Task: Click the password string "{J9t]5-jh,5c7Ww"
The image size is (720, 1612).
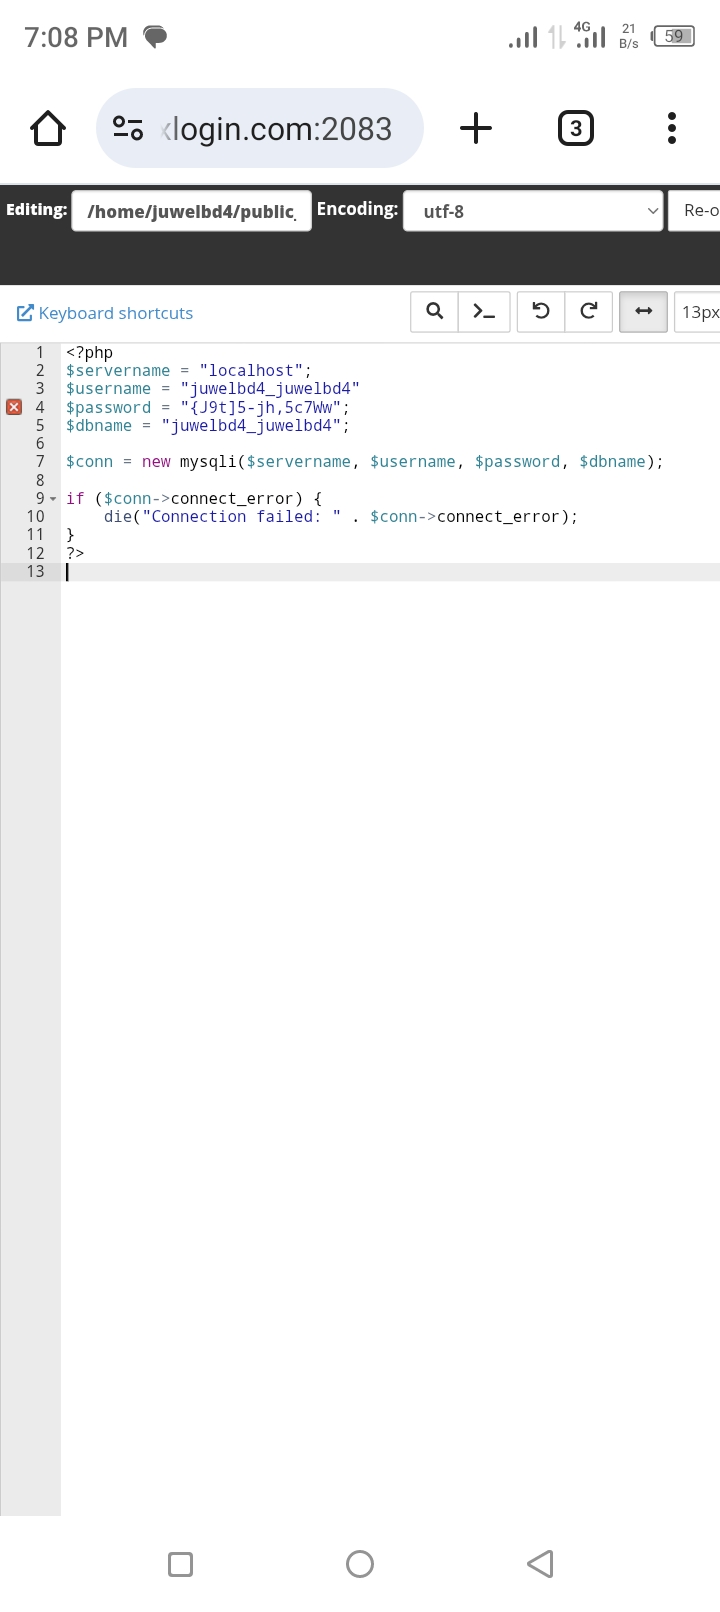Action: [260, 407]
